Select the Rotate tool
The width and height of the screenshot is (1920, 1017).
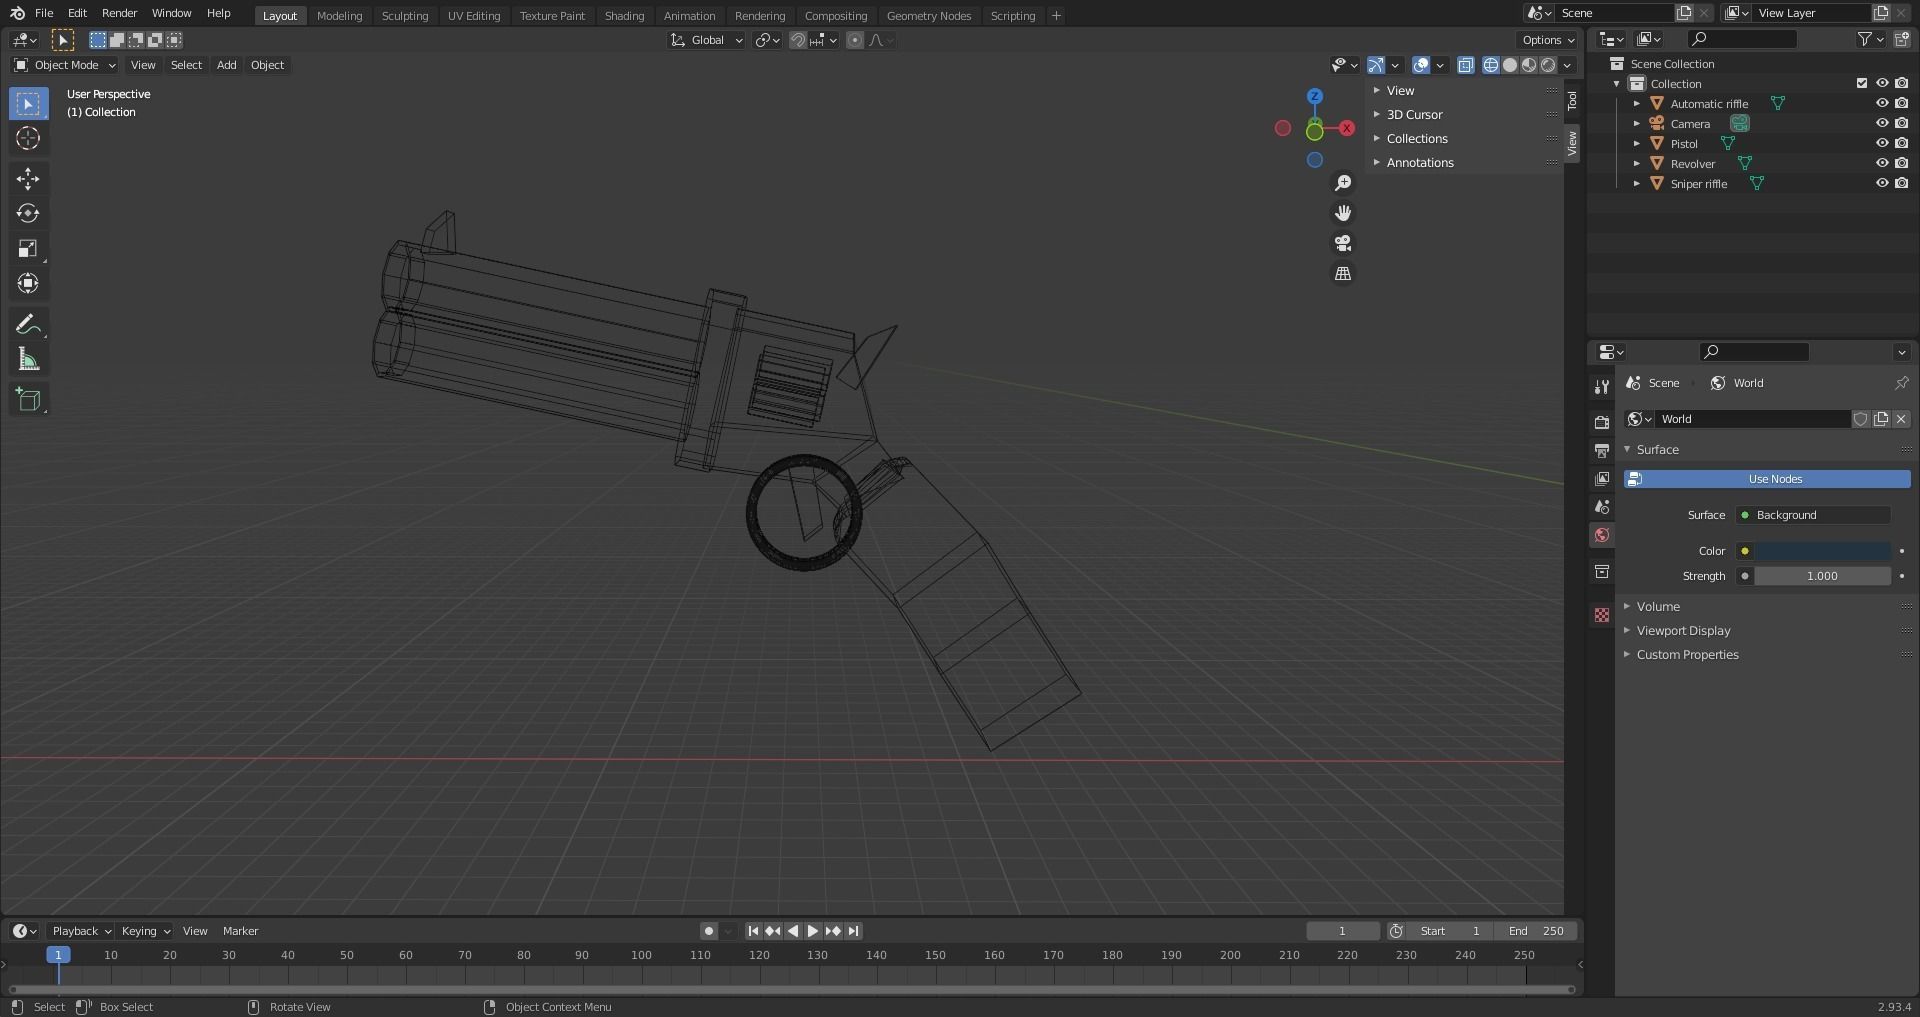[x=28, y=213]
